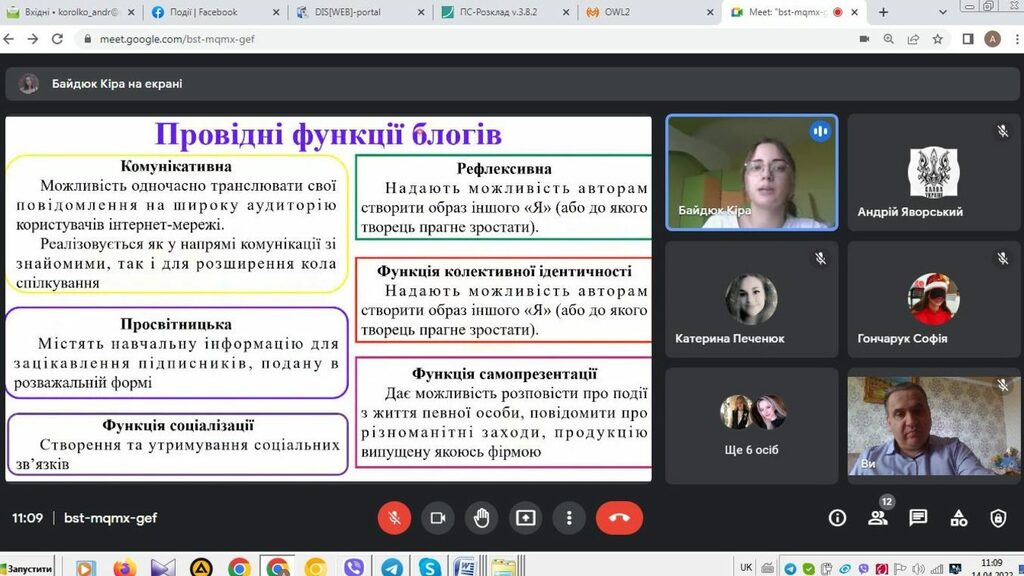Open the chat messages panel
Viewport: 1024px width, 576px height.
point(918,518)
